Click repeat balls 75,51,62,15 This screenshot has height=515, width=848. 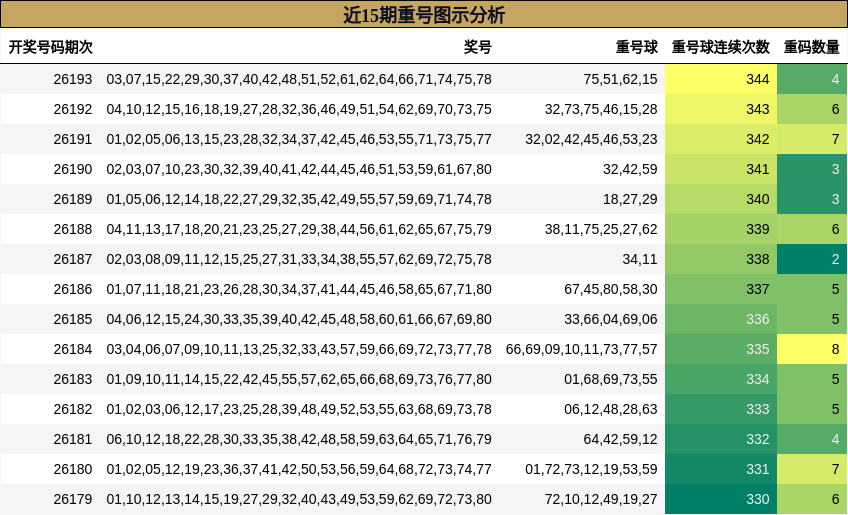pyautogui.click(x=620, y=79)
